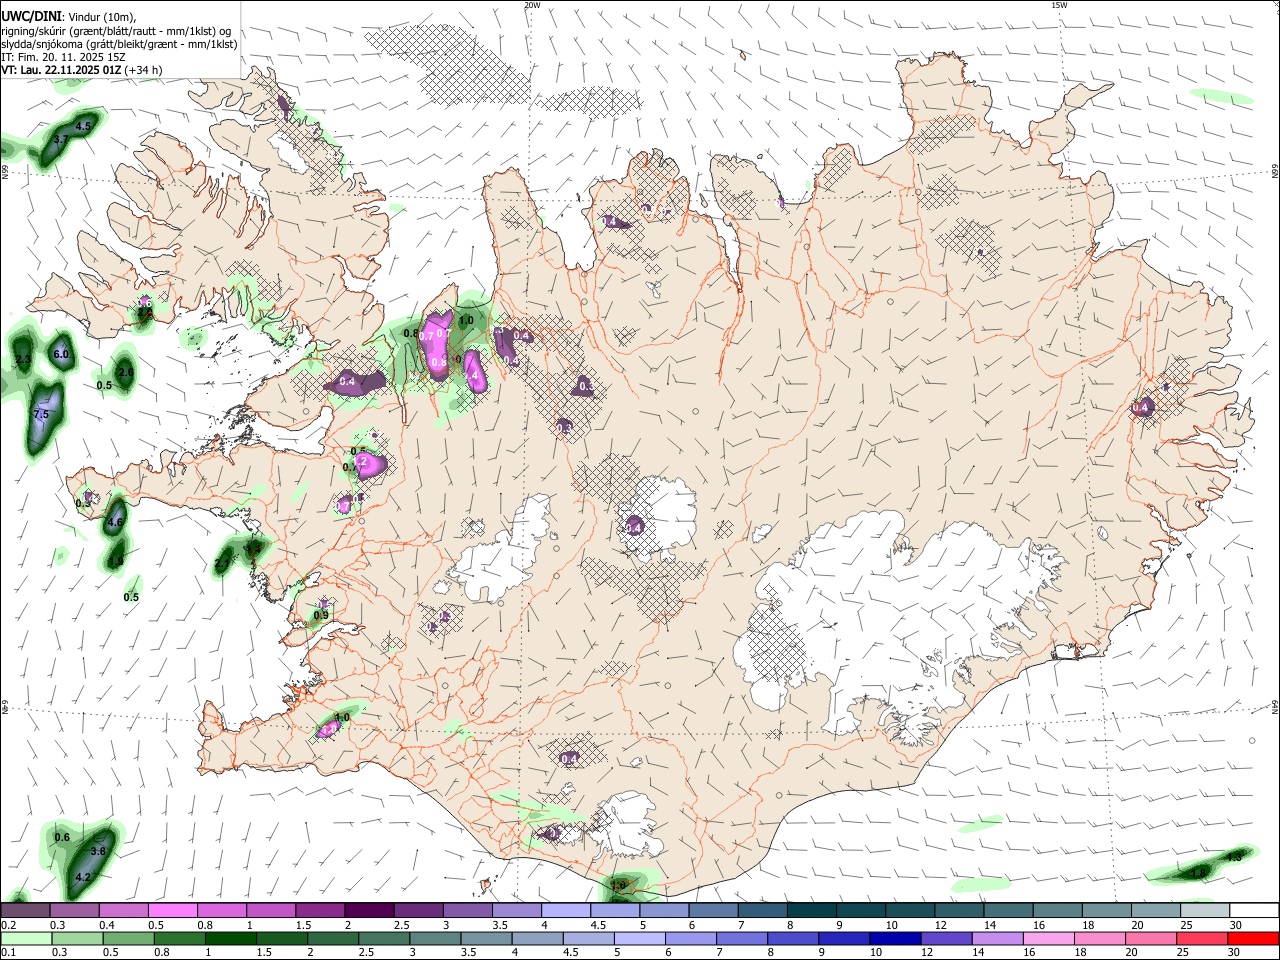Pick the snow legend swatch between 0.2 and 0.3
1280x960 pixels.
click(x=26, y=910)
